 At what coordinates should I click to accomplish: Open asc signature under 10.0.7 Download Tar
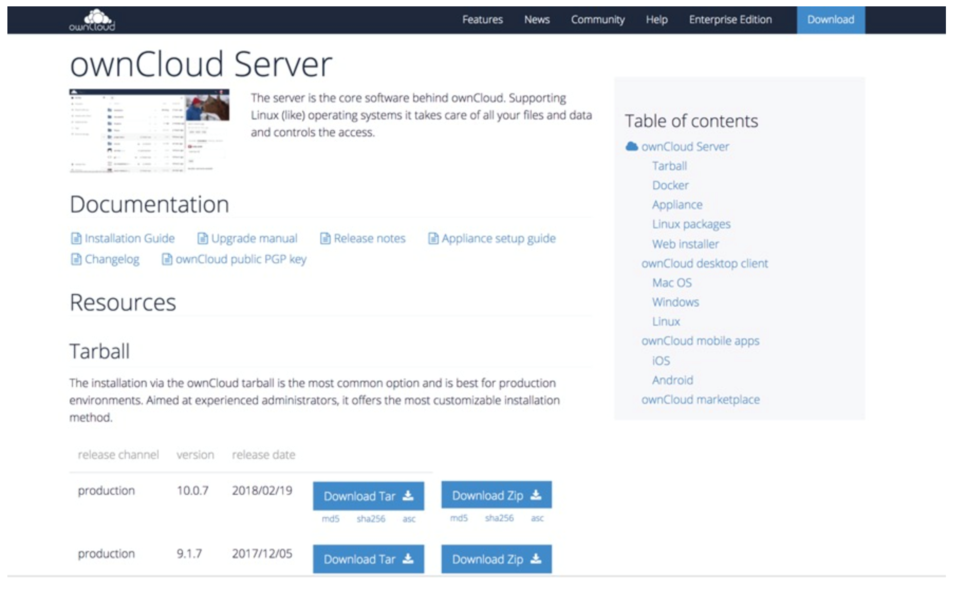[x=409, y=519]
